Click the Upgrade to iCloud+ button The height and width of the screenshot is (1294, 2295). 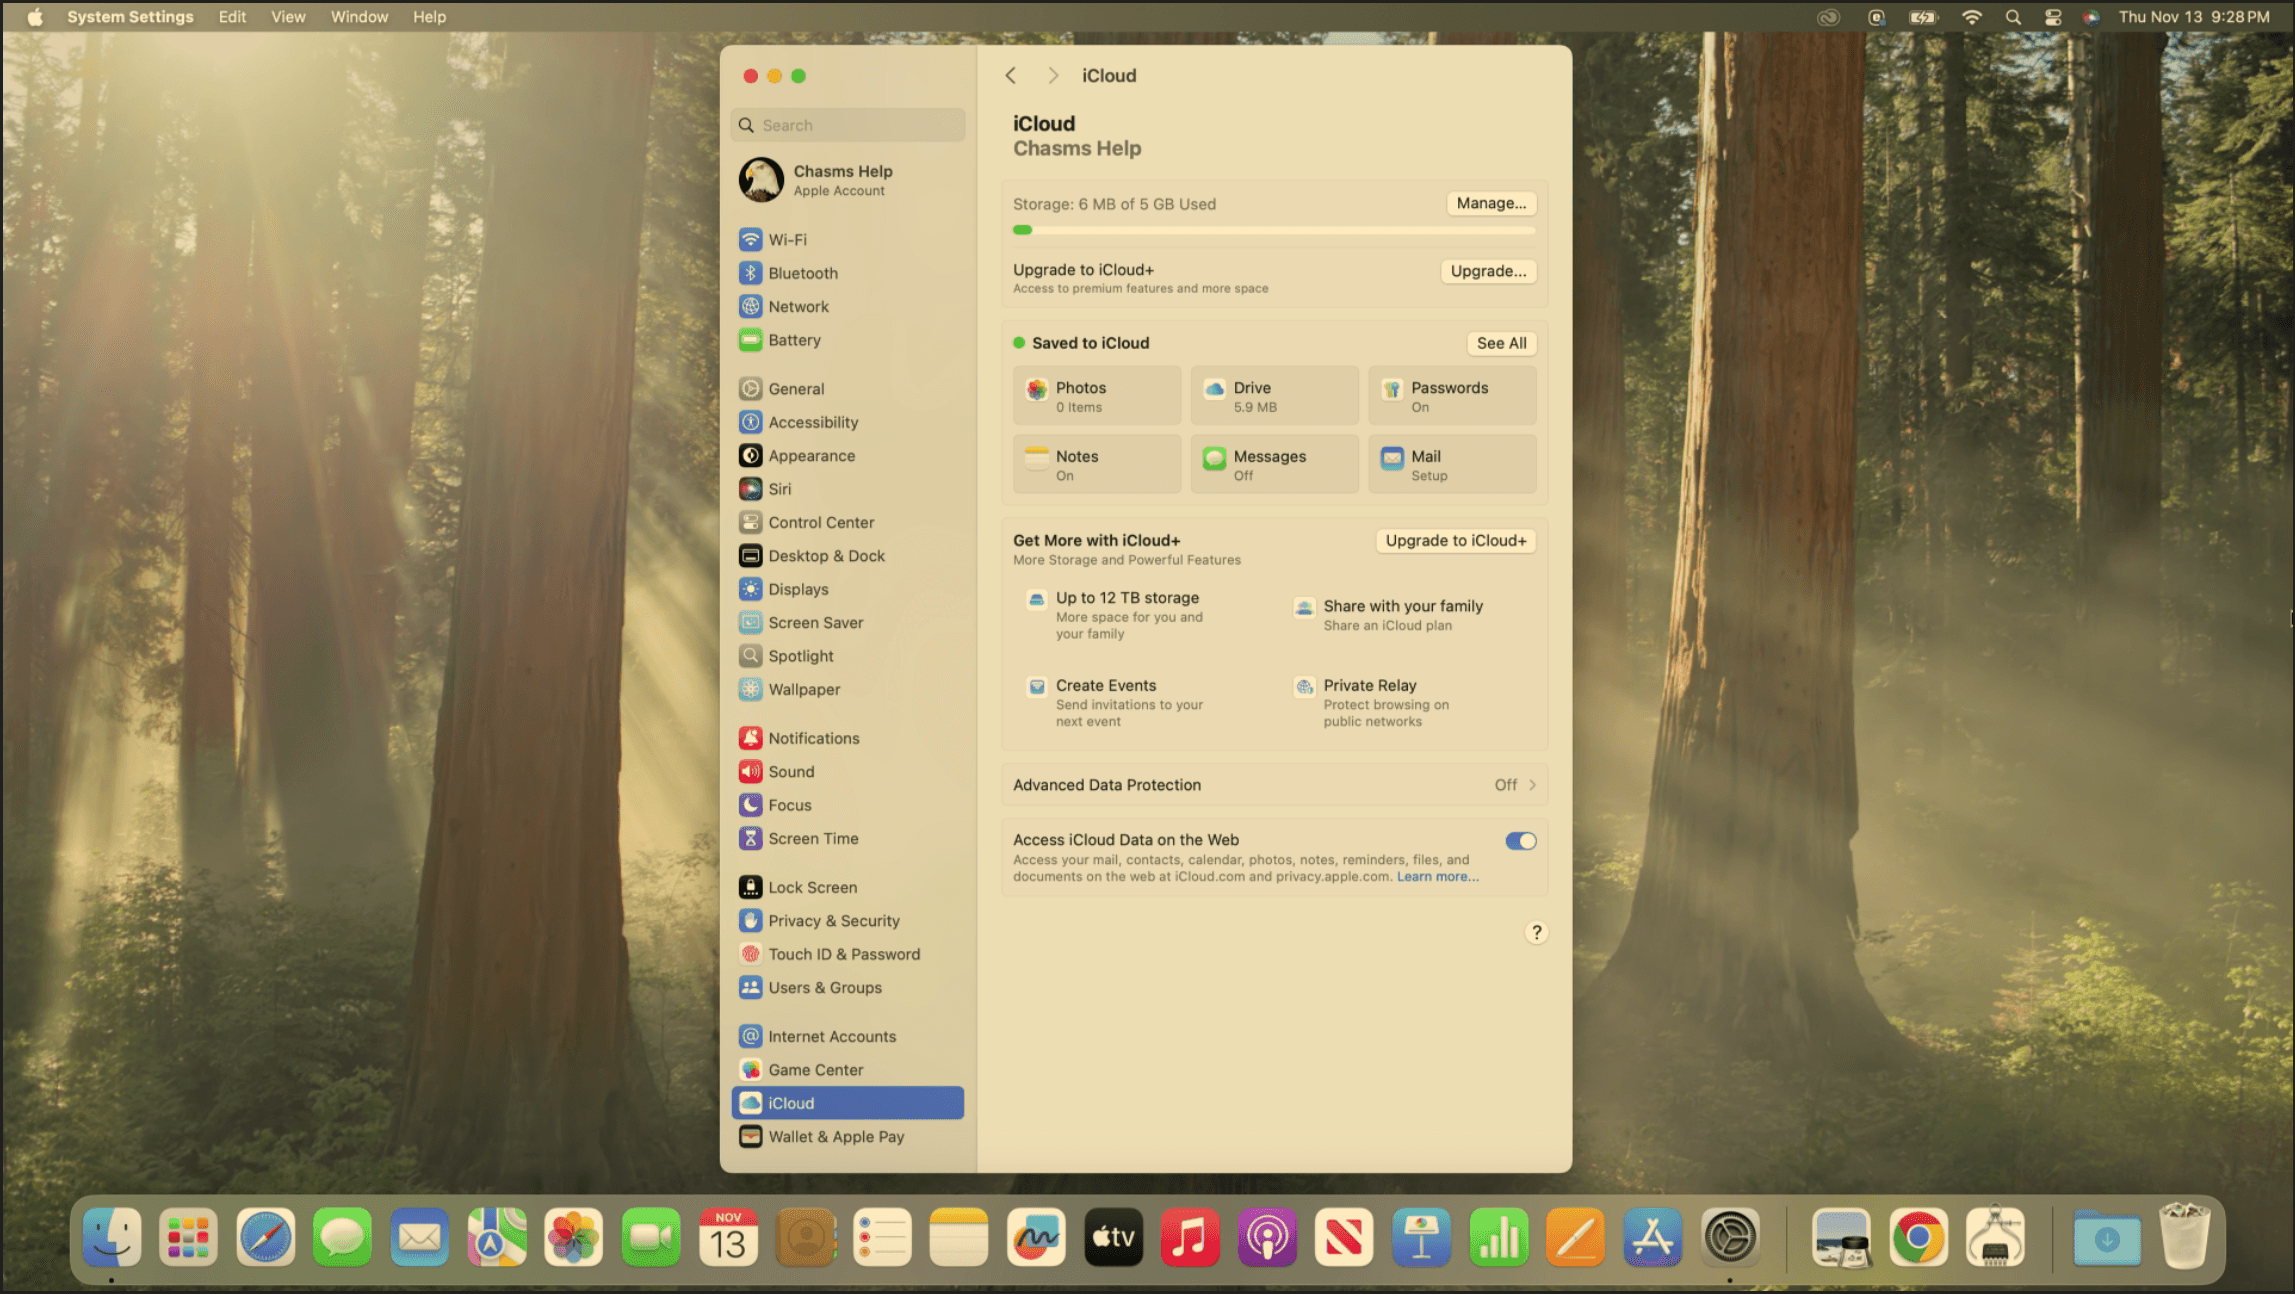[x=1455, y=540]
